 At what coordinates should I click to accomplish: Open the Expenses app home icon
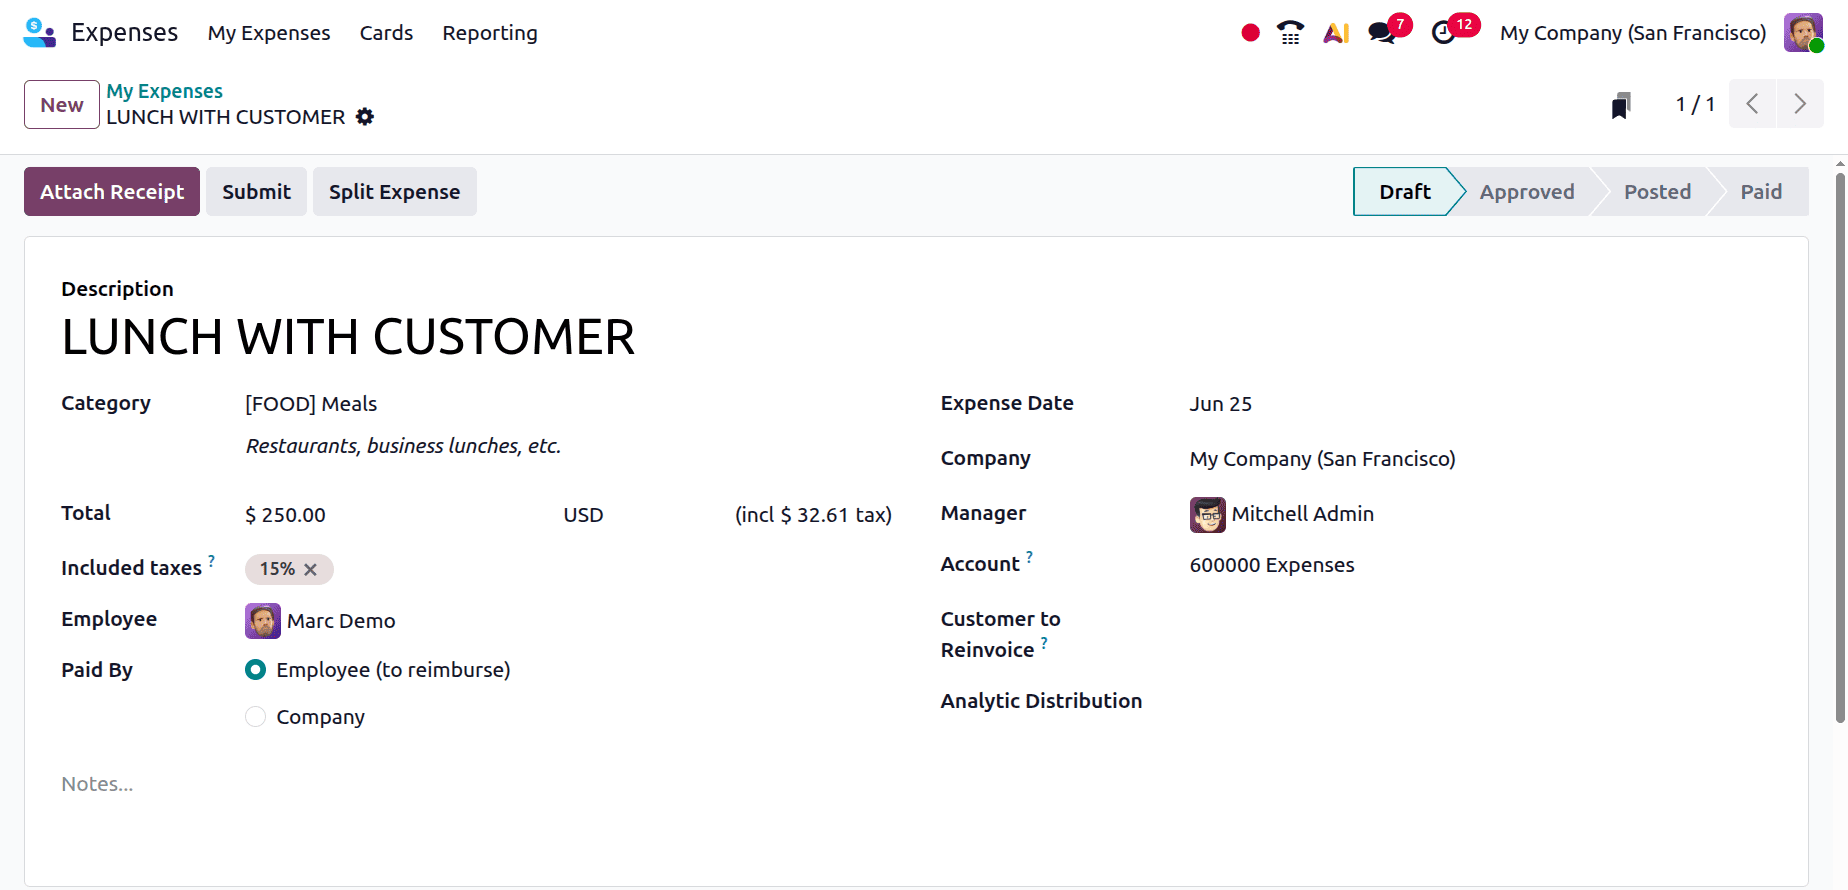pyautogui.click(x=39, y=33)
